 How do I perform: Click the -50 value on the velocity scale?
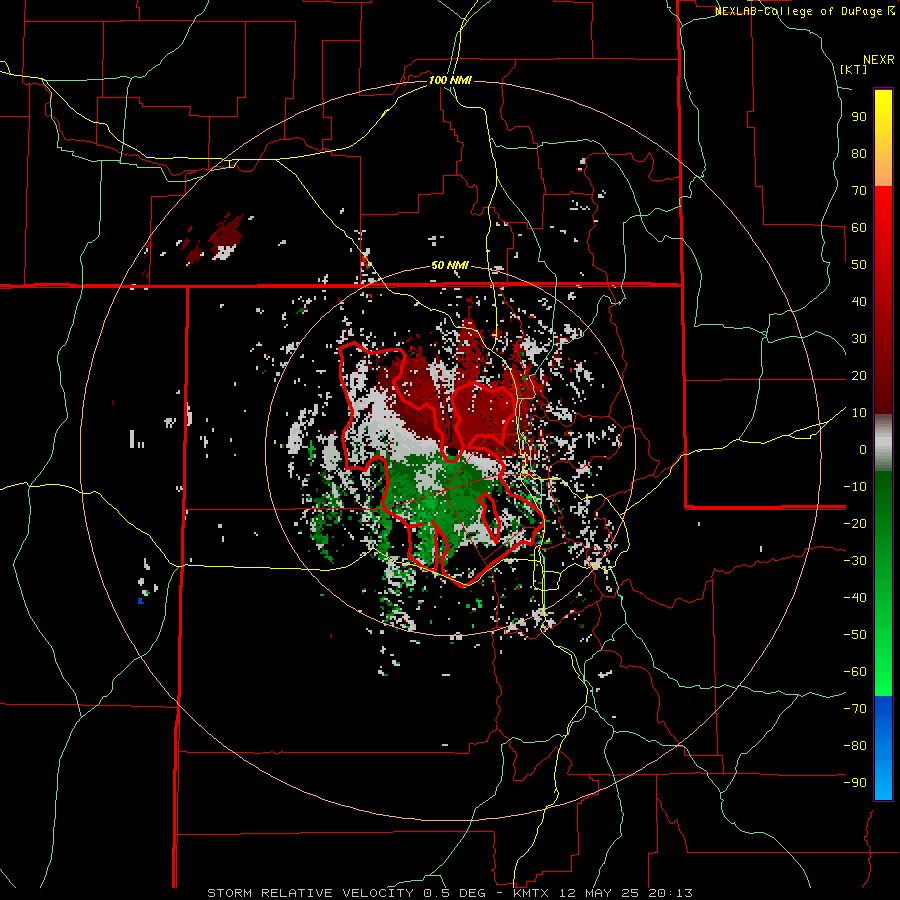click(855, 635)
